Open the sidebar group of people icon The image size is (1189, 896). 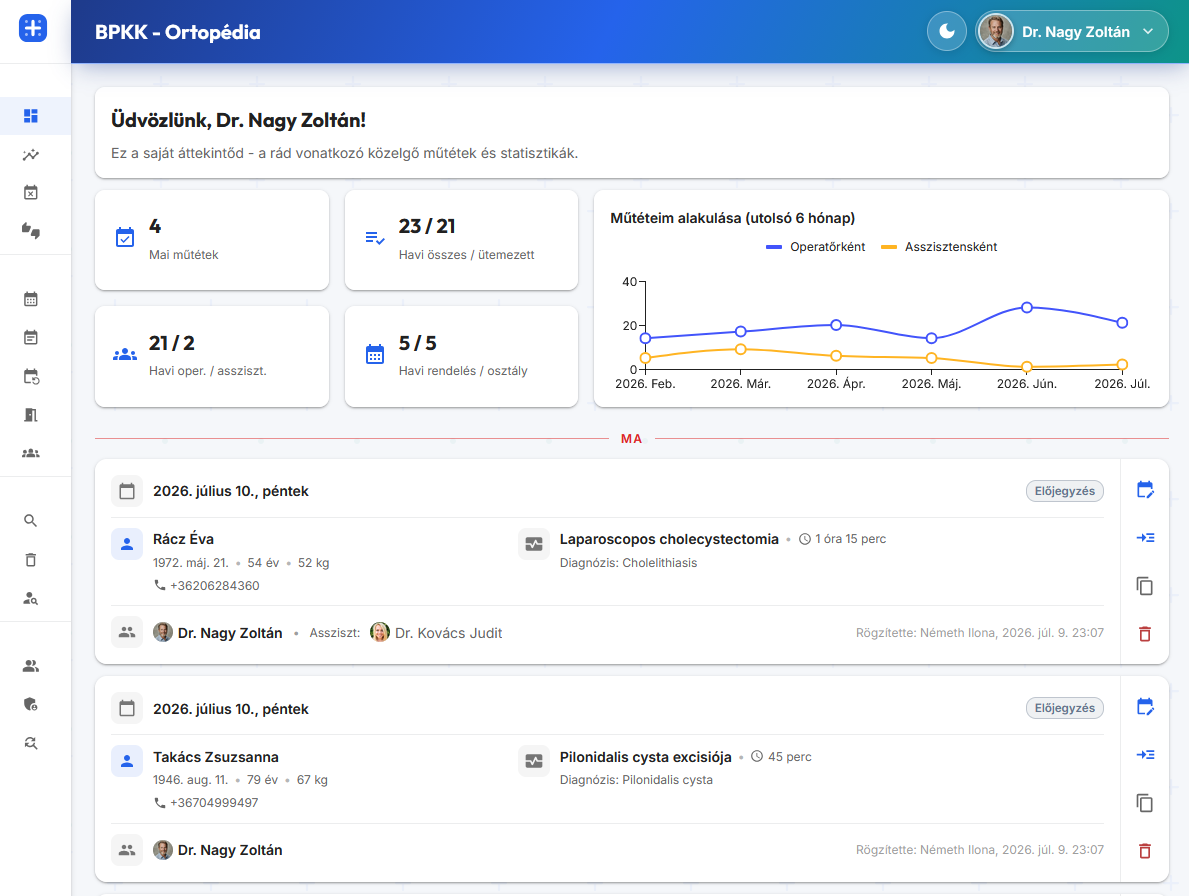(x=30, y=453)
